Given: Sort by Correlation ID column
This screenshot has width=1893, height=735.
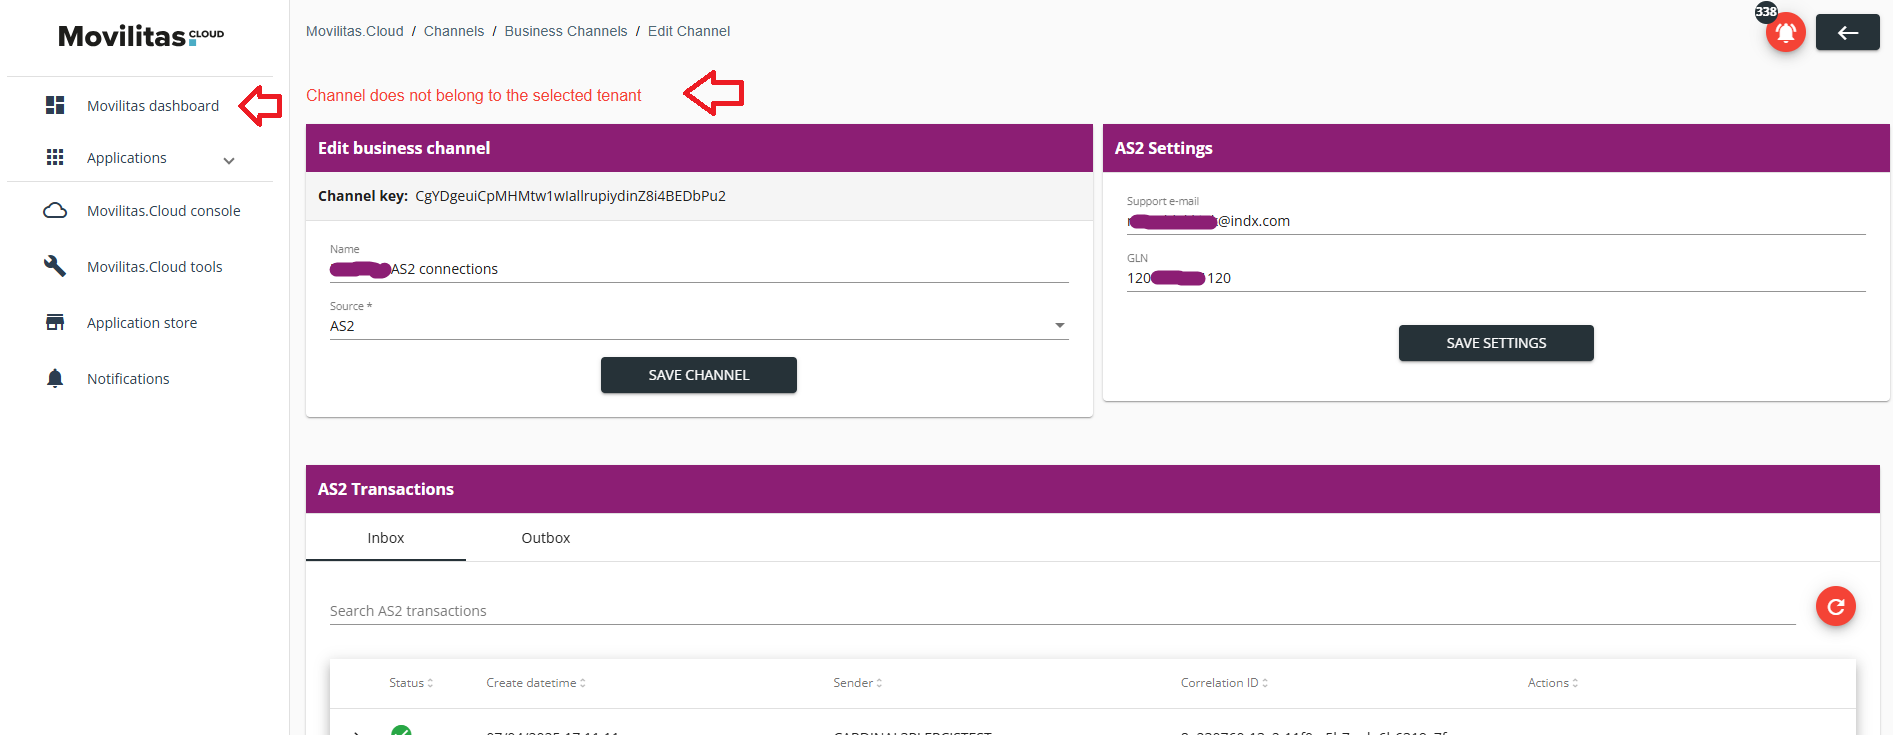Looking at the screenshot, I should [1224, 683].
